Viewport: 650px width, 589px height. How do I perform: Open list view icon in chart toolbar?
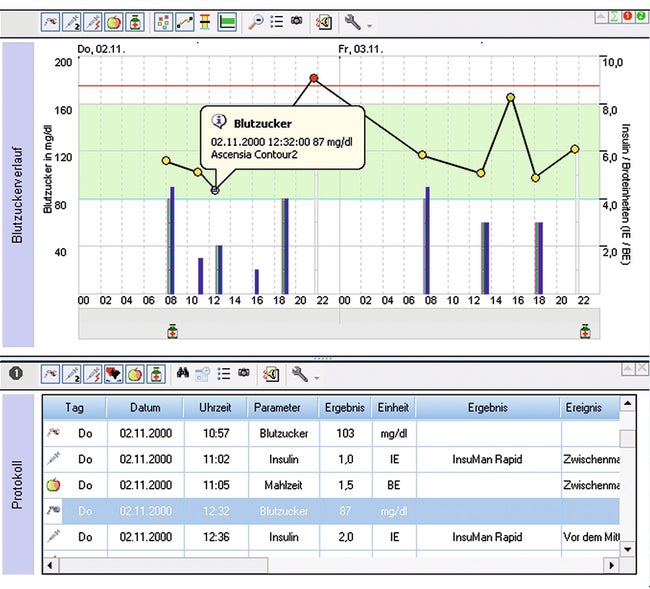(x=276, y=22)
